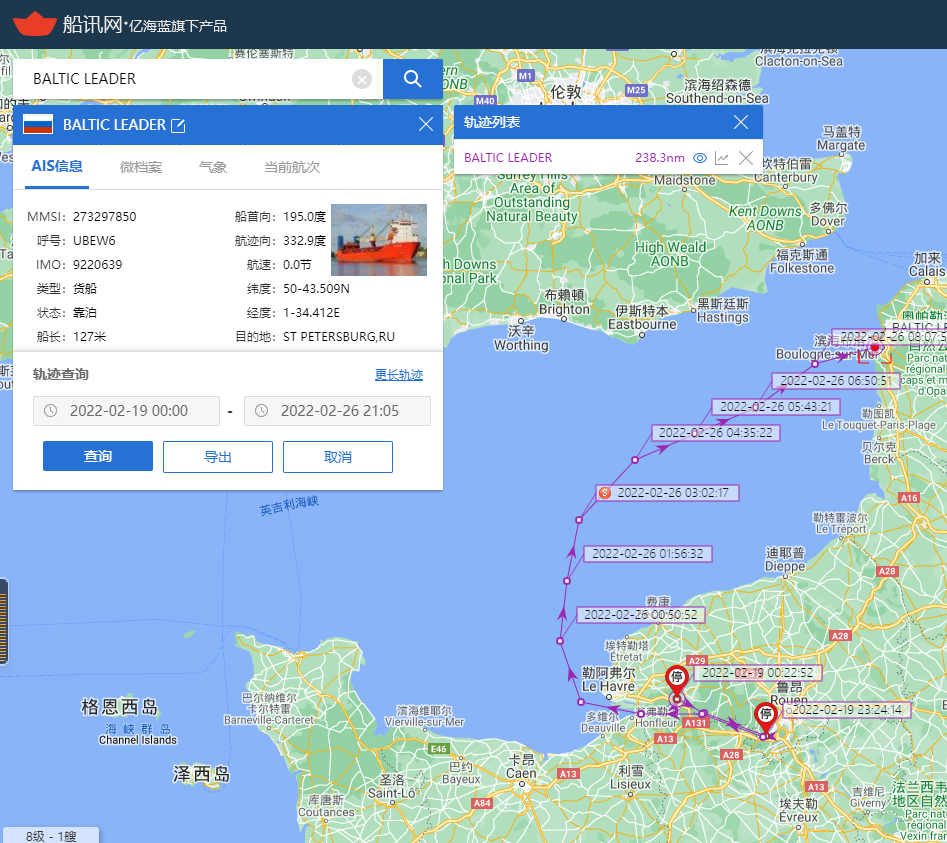Open the end date picker 2022-02-26 21:05
947x843 pixels.
pyautogui.click(x=337, y=411)
